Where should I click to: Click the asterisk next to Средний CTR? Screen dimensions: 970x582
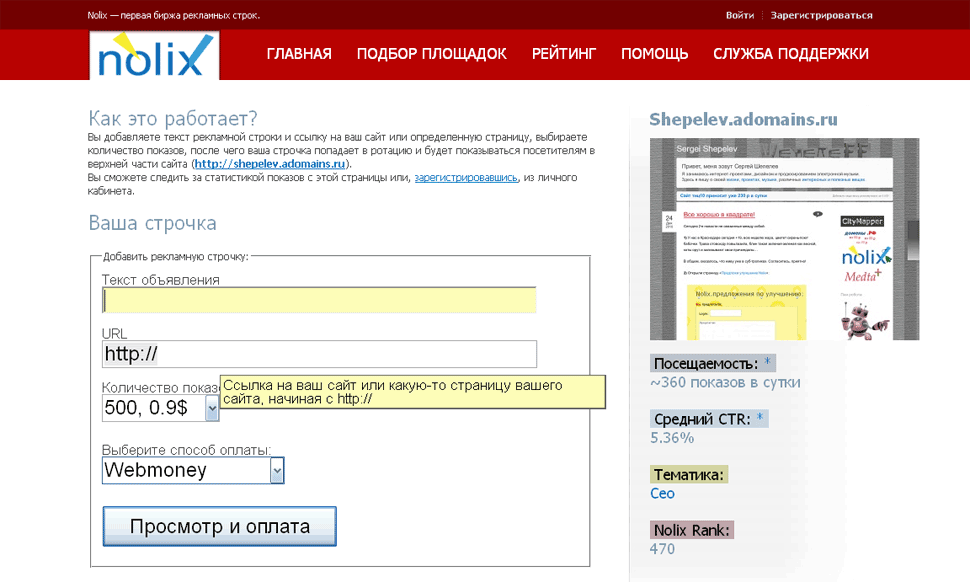click(x=760, y=418)
